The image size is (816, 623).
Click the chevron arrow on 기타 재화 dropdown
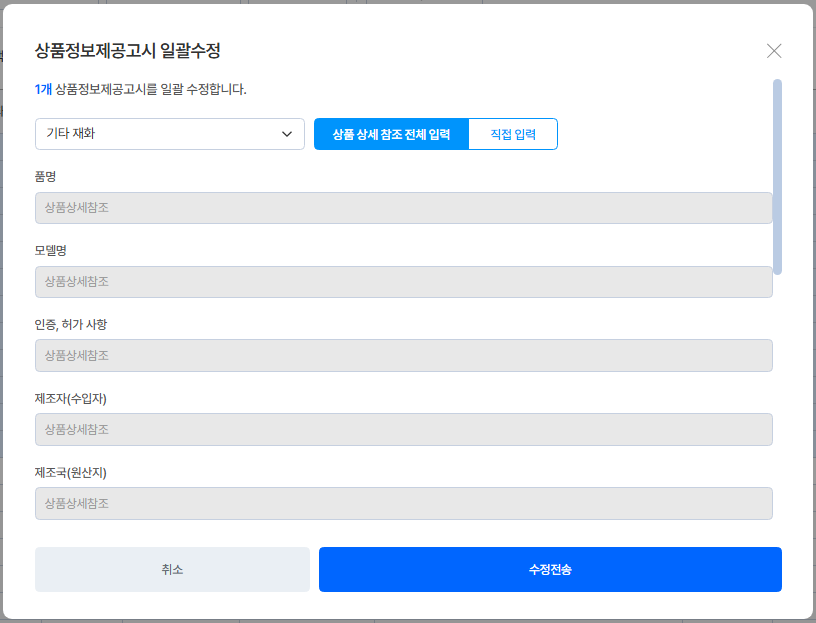tap(287, 134)
